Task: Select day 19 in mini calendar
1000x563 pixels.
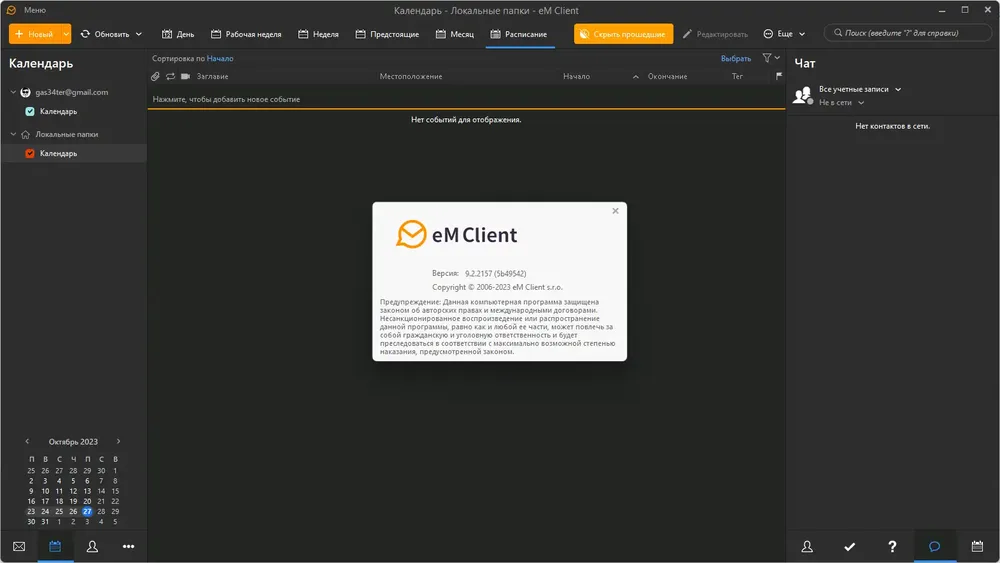Action: click(73, 501)
